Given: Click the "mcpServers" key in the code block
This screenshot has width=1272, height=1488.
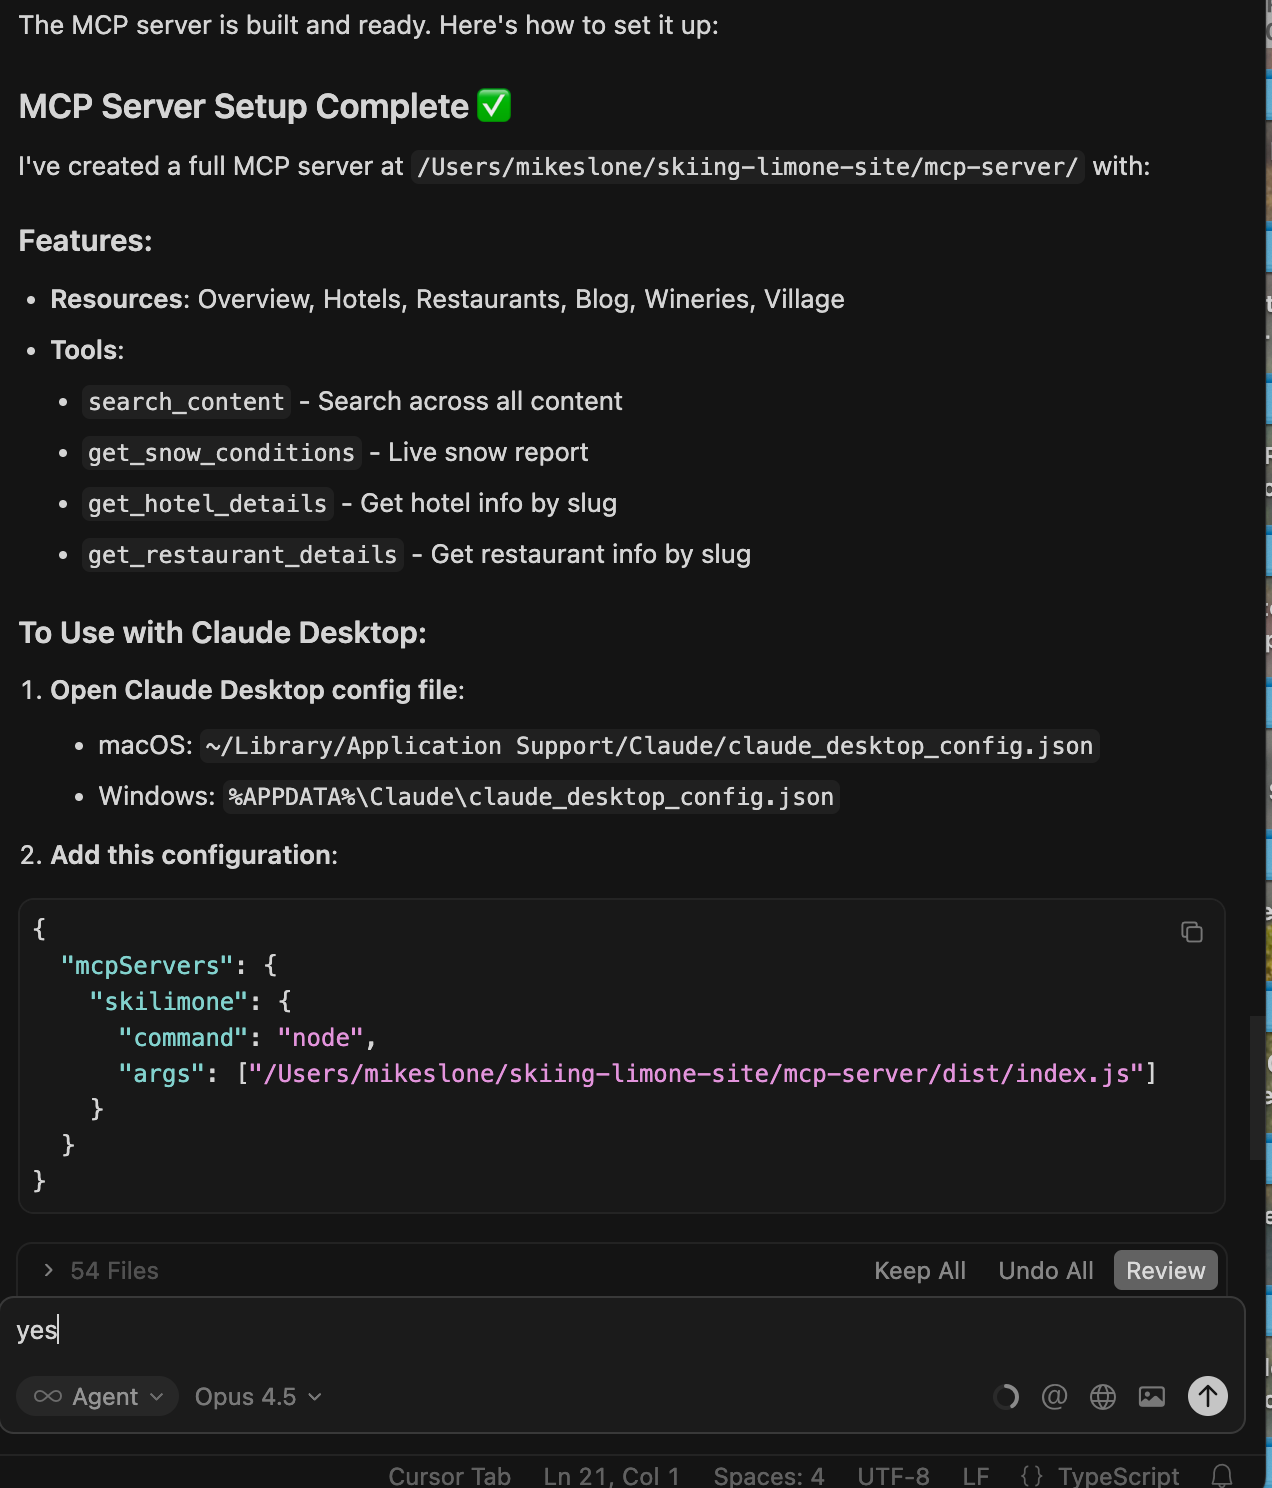Looking at the screenshot, I should point(147,966).
